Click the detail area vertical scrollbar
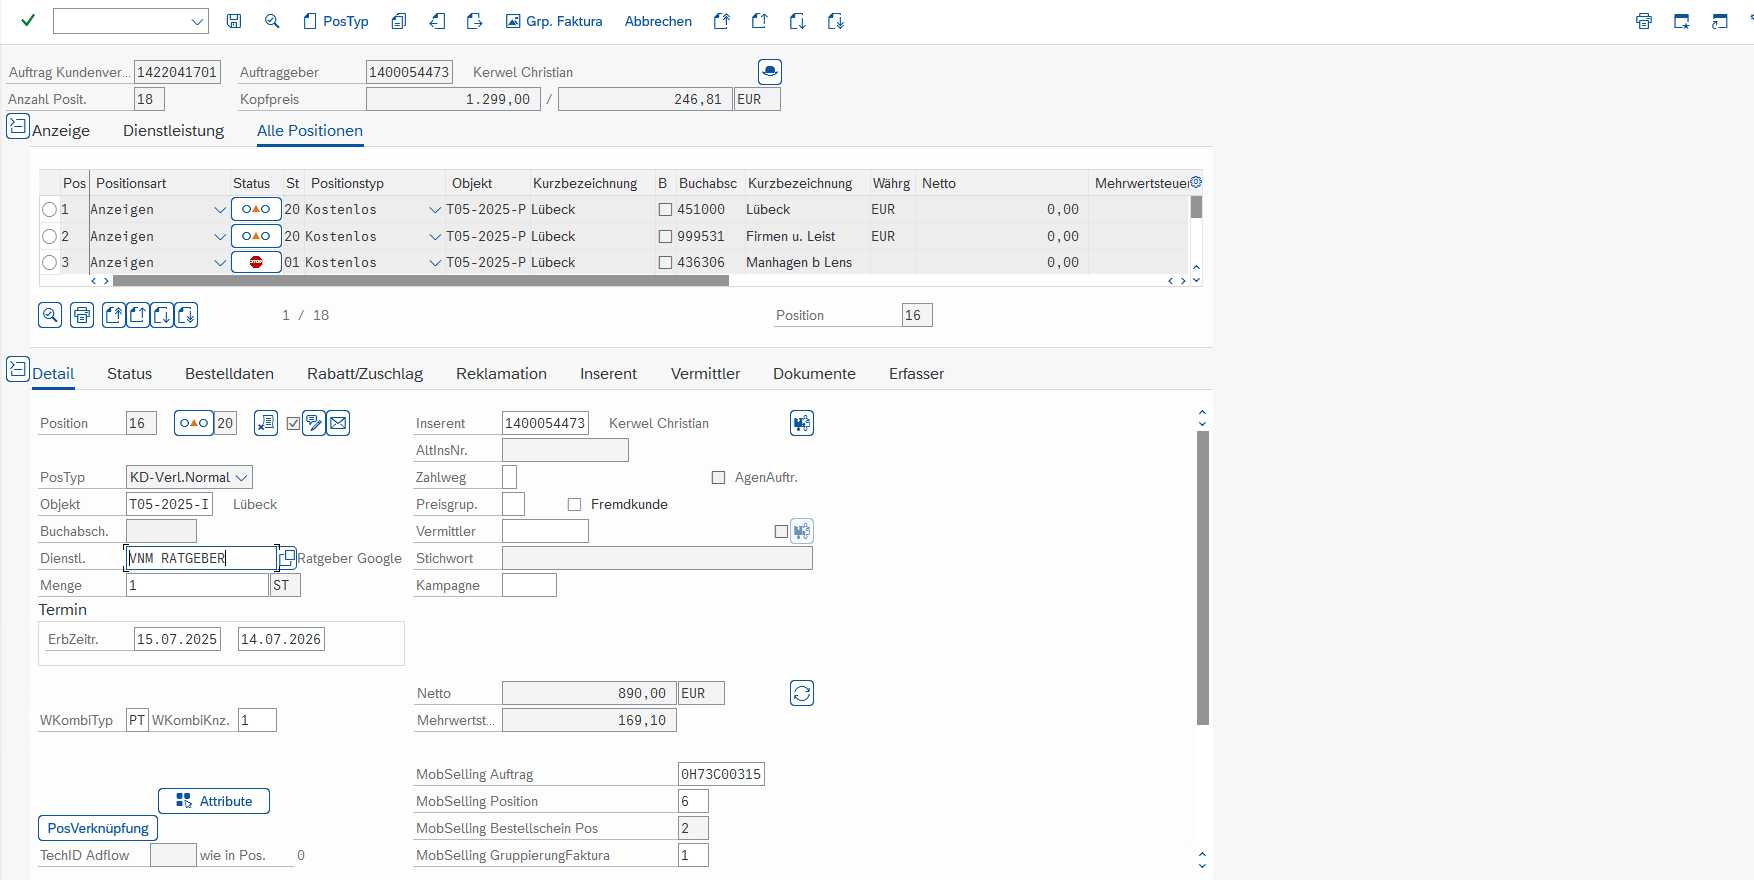This screenshot has width=1754, height=880. [x=1203, y=577]
